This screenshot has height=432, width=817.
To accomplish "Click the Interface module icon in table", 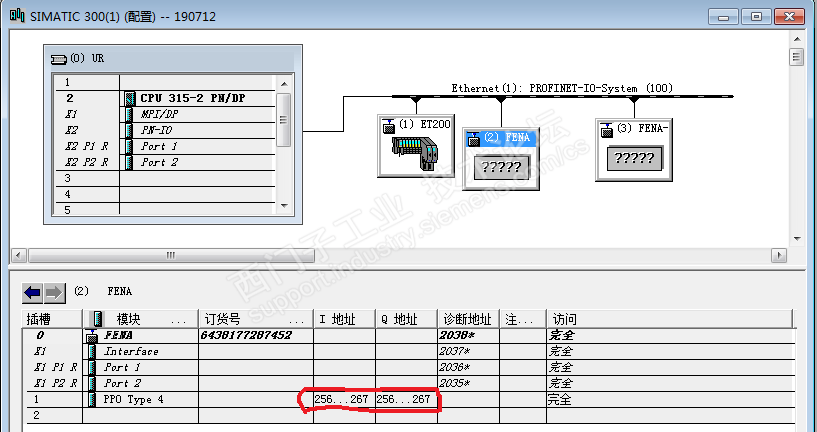I will (x=92, y=352).
